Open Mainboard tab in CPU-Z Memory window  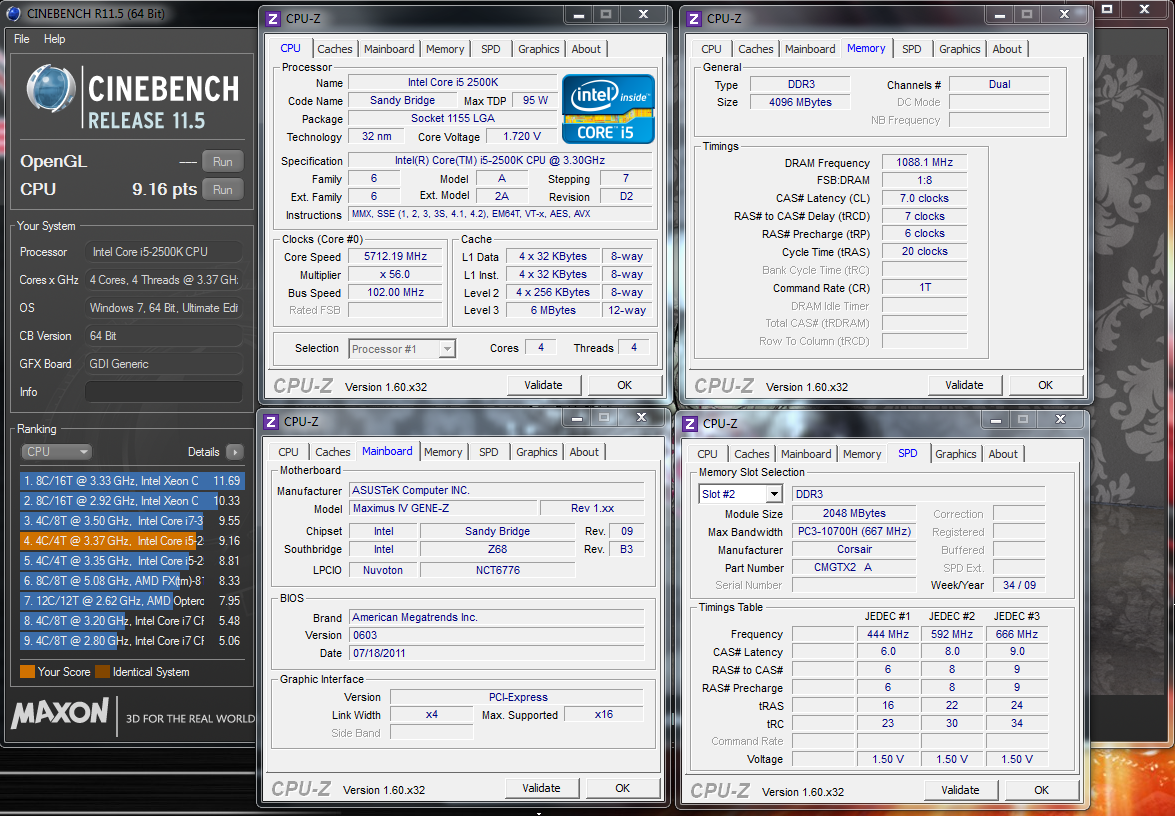coord(810,49)
